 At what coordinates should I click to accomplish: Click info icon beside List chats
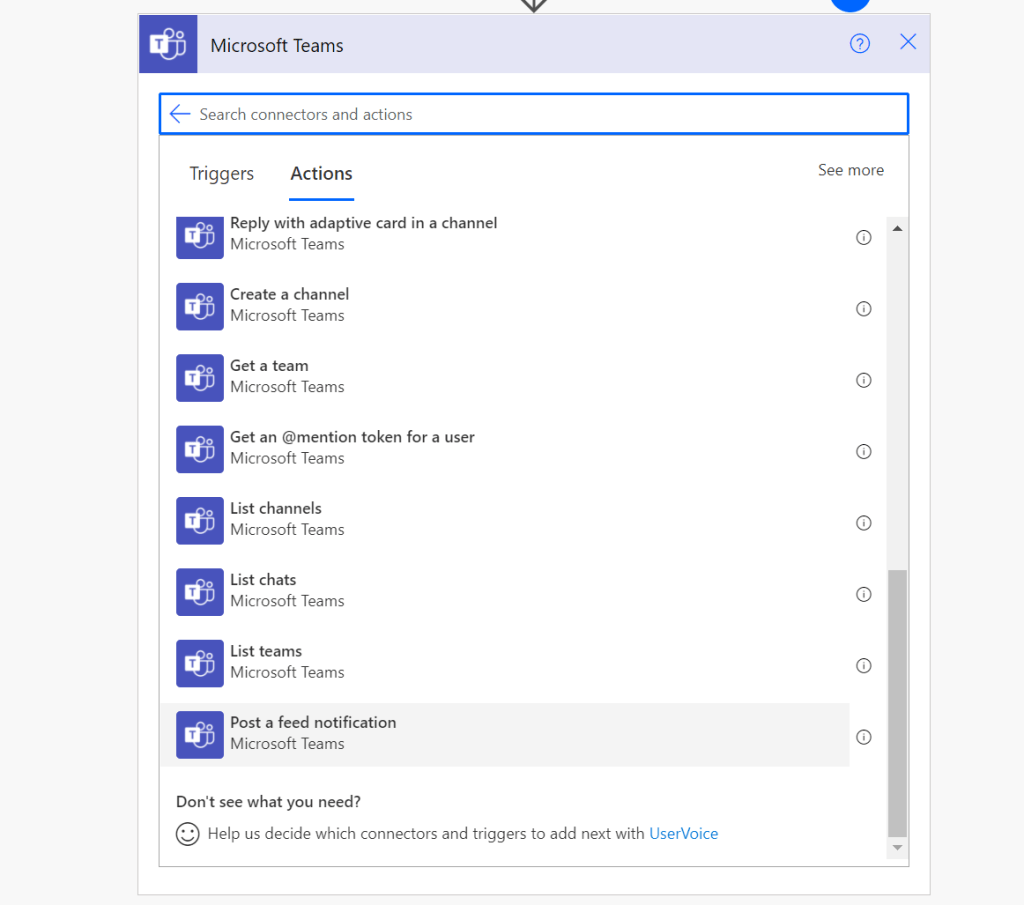click(863, 594)
